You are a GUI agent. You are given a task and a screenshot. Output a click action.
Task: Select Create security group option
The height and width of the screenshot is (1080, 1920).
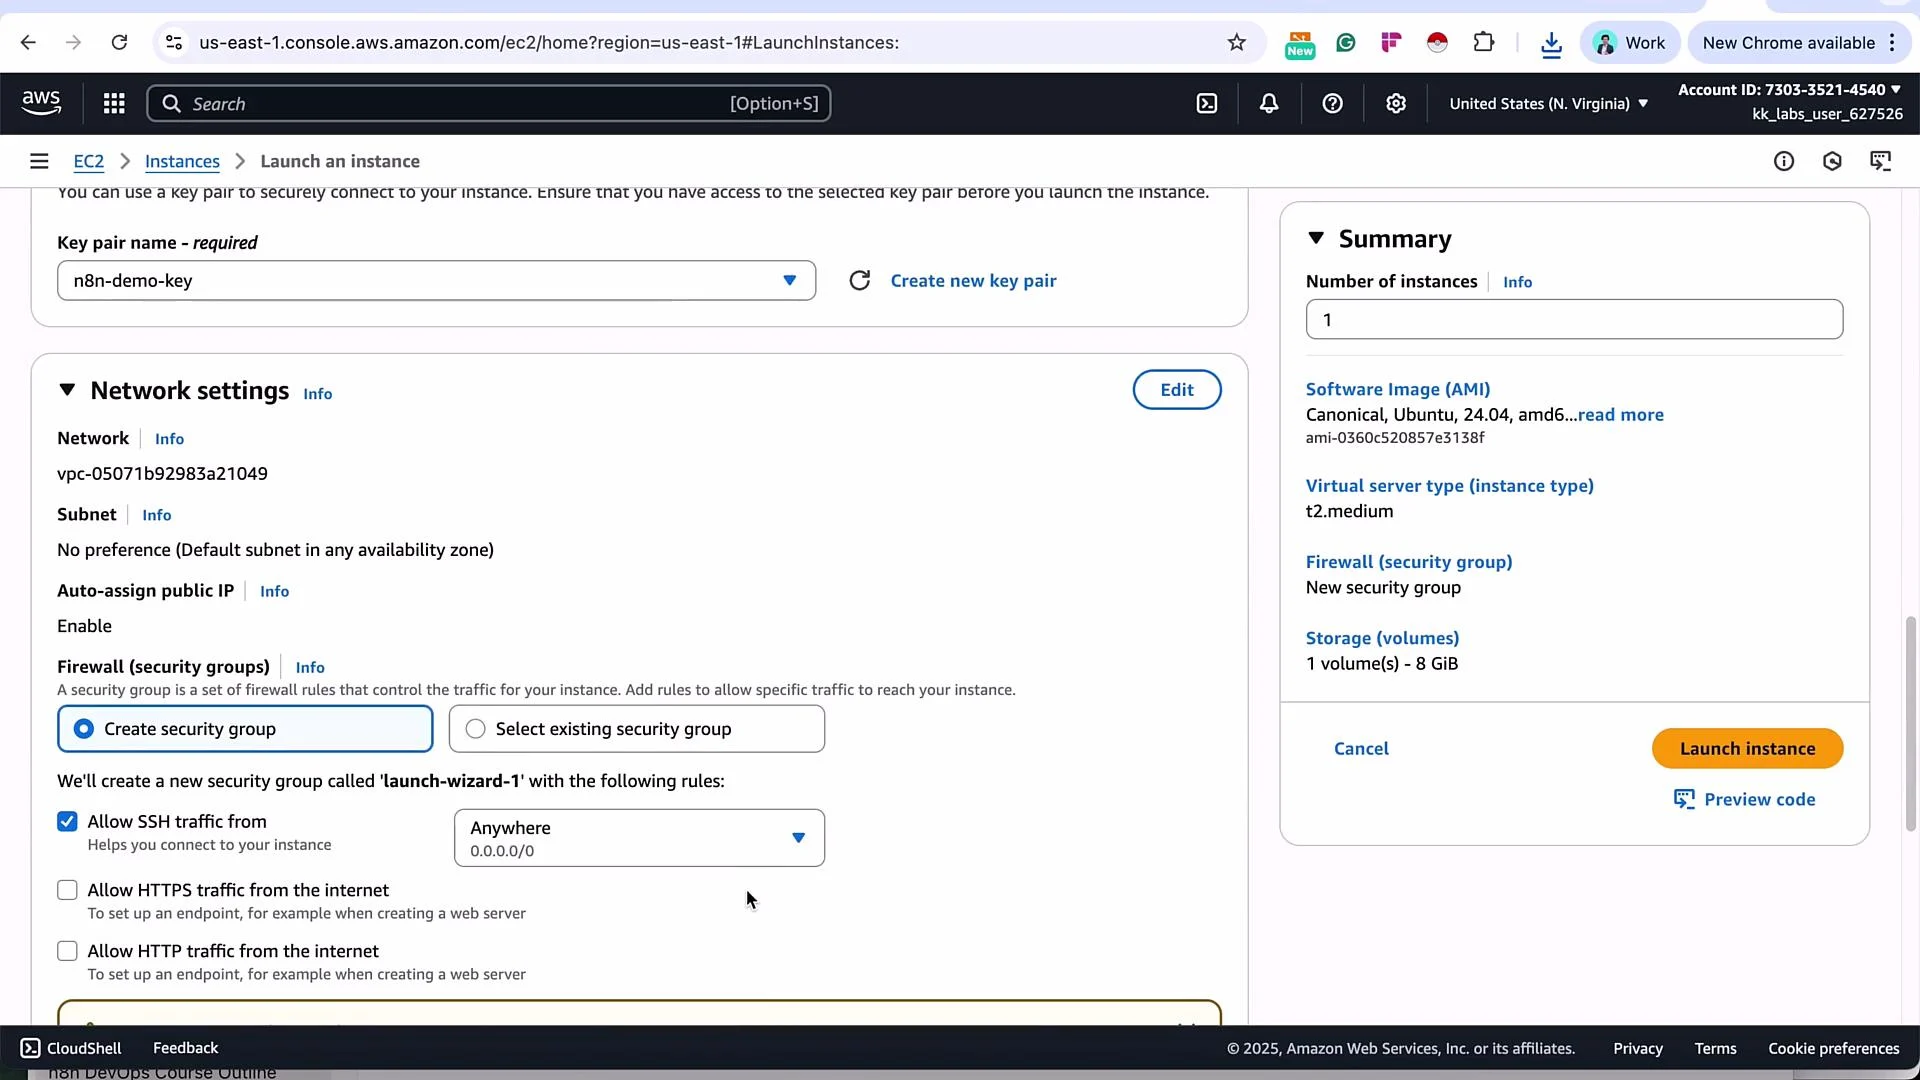[x=245, y=729]
